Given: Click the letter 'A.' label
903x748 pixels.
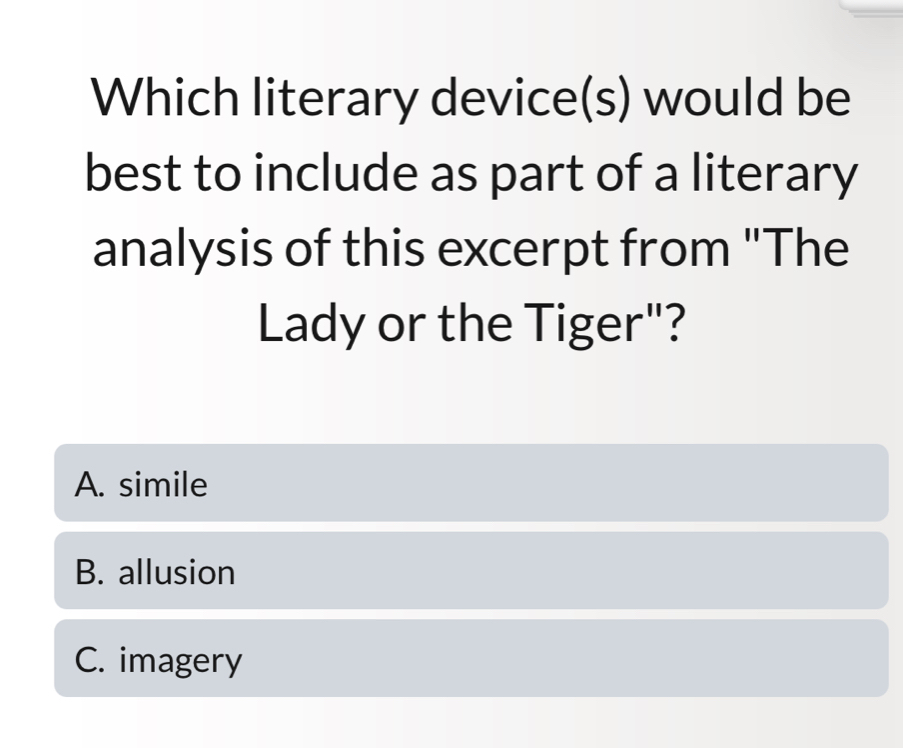Looking at the screenshot, I should pyautogui.click(x=92, y=485).
